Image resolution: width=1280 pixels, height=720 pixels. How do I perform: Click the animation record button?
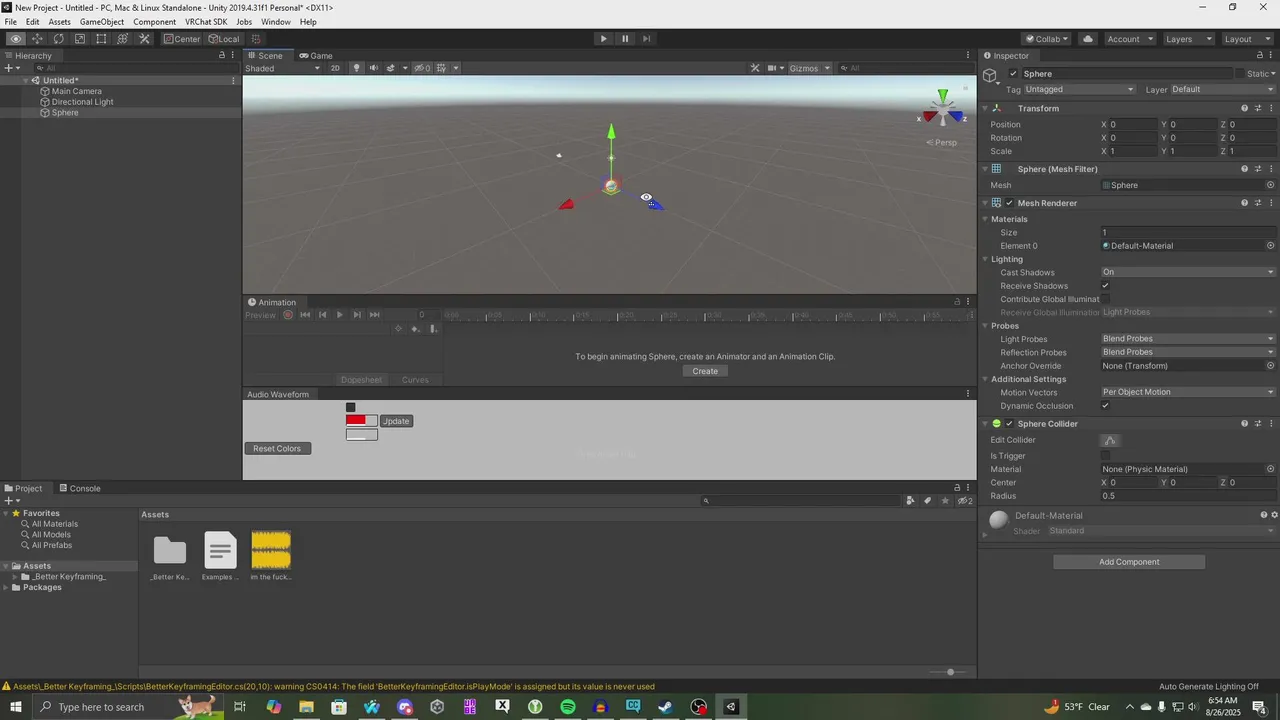pos(288,315)
